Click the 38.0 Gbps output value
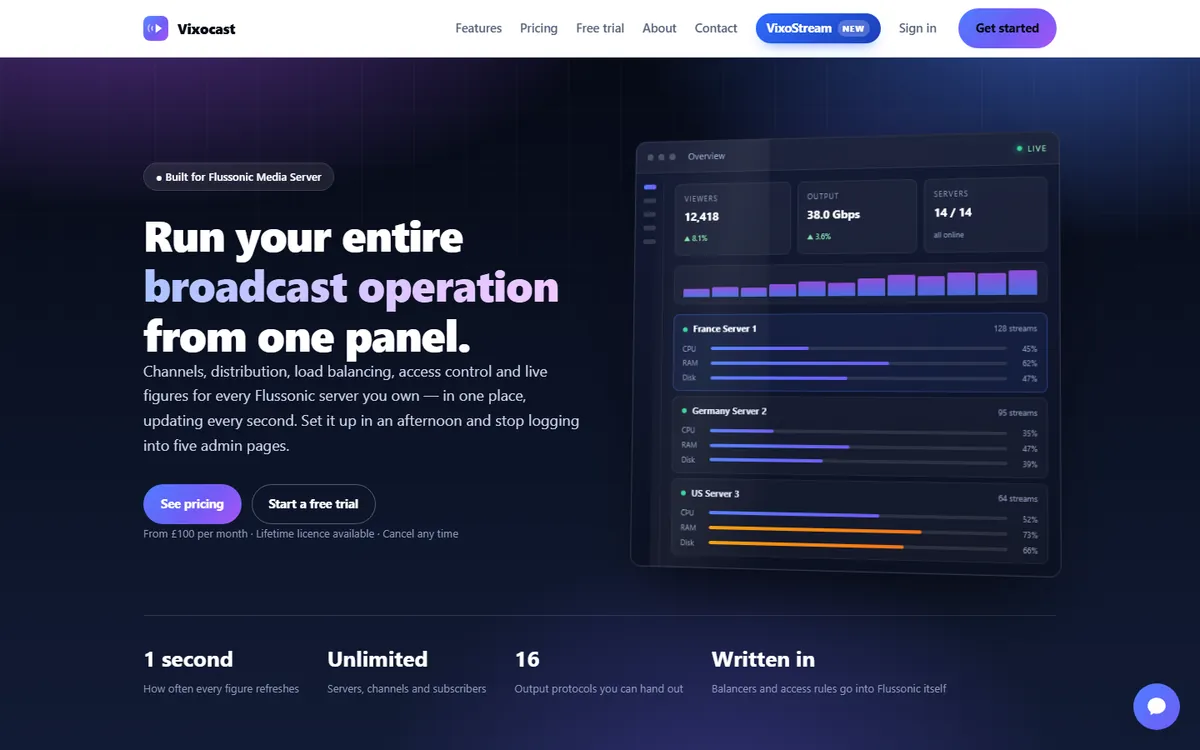This screenshot has width=1200, height=750. click(x=834, y=214)
